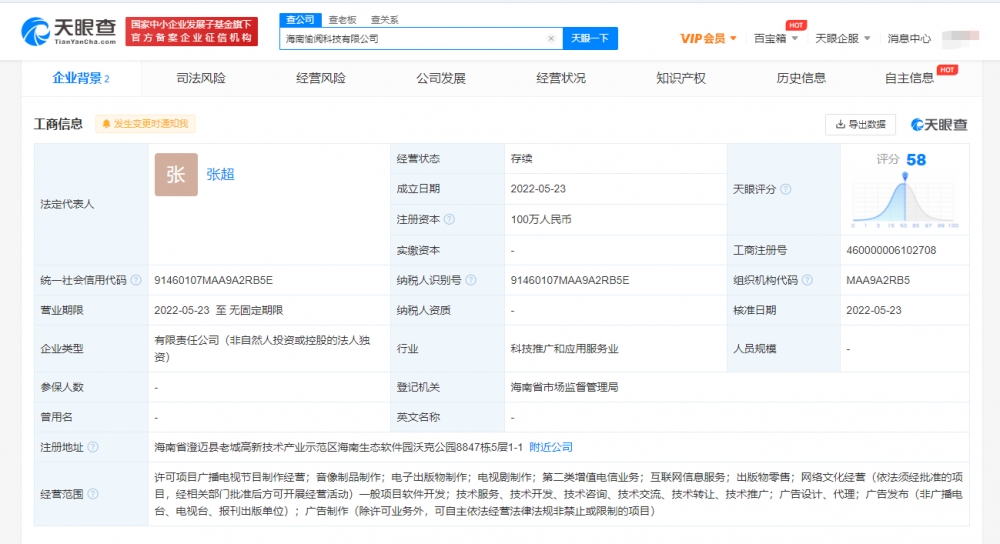
Task: Click the help icon next to 统一社会信用代码
Action: (135, 281)
